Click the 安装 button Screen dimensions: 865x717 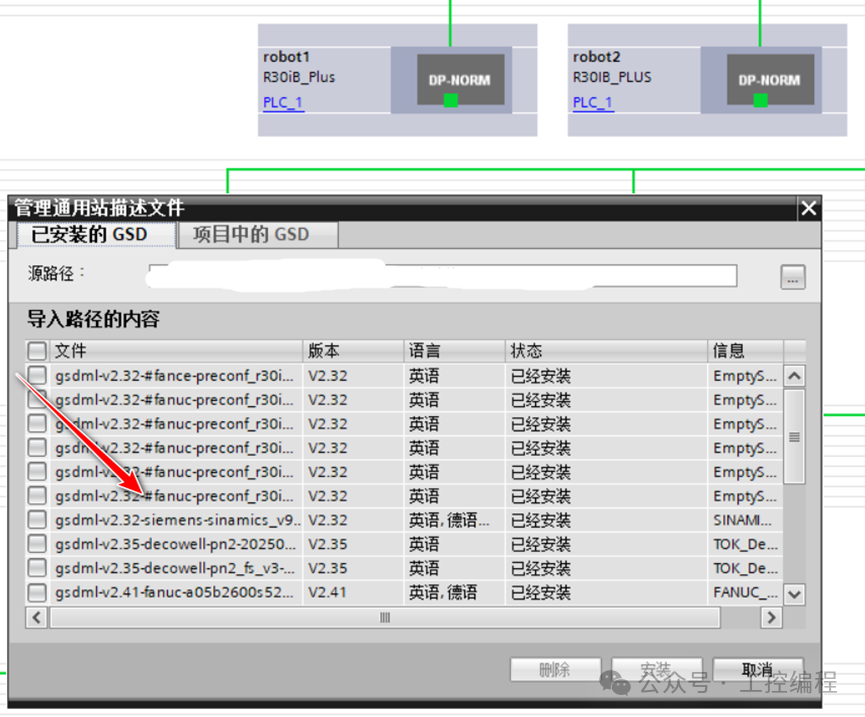pyautogui.click(x=656, y=670)
